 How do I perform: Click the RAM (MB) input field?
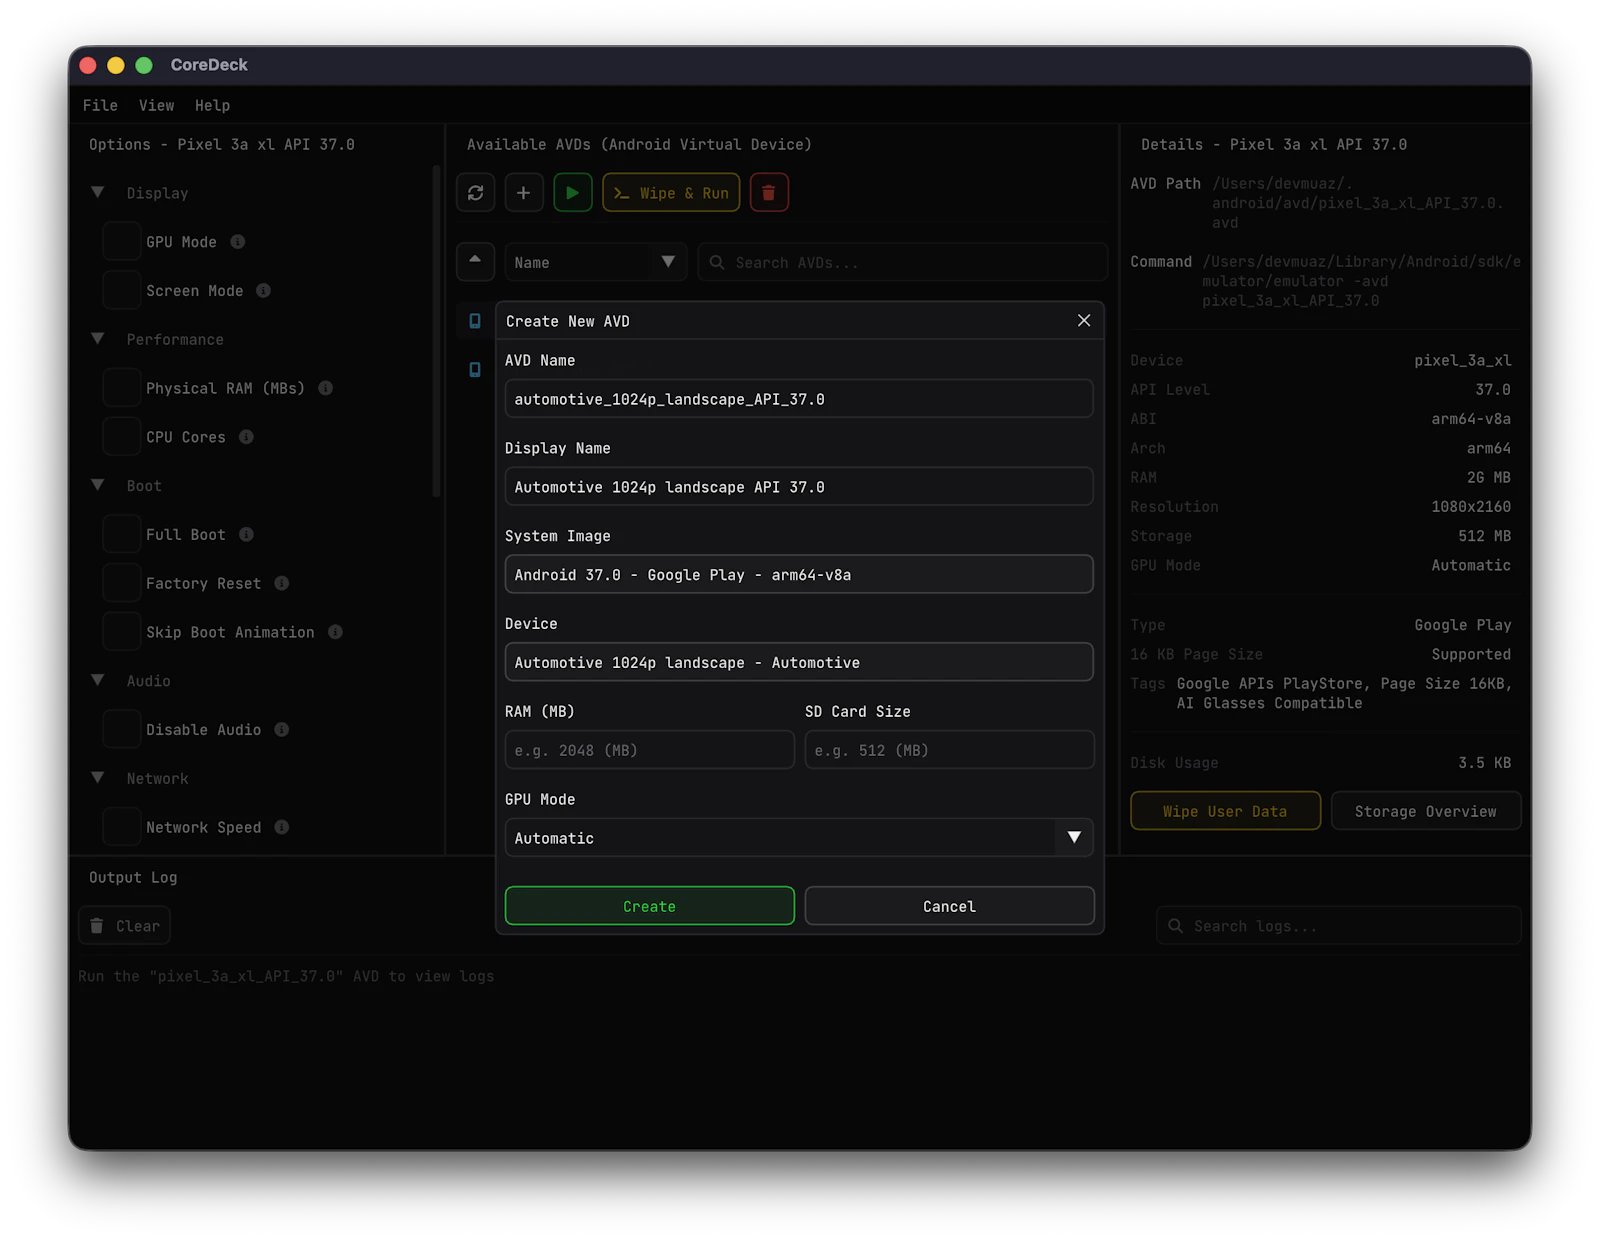click(x=650, y=750)
